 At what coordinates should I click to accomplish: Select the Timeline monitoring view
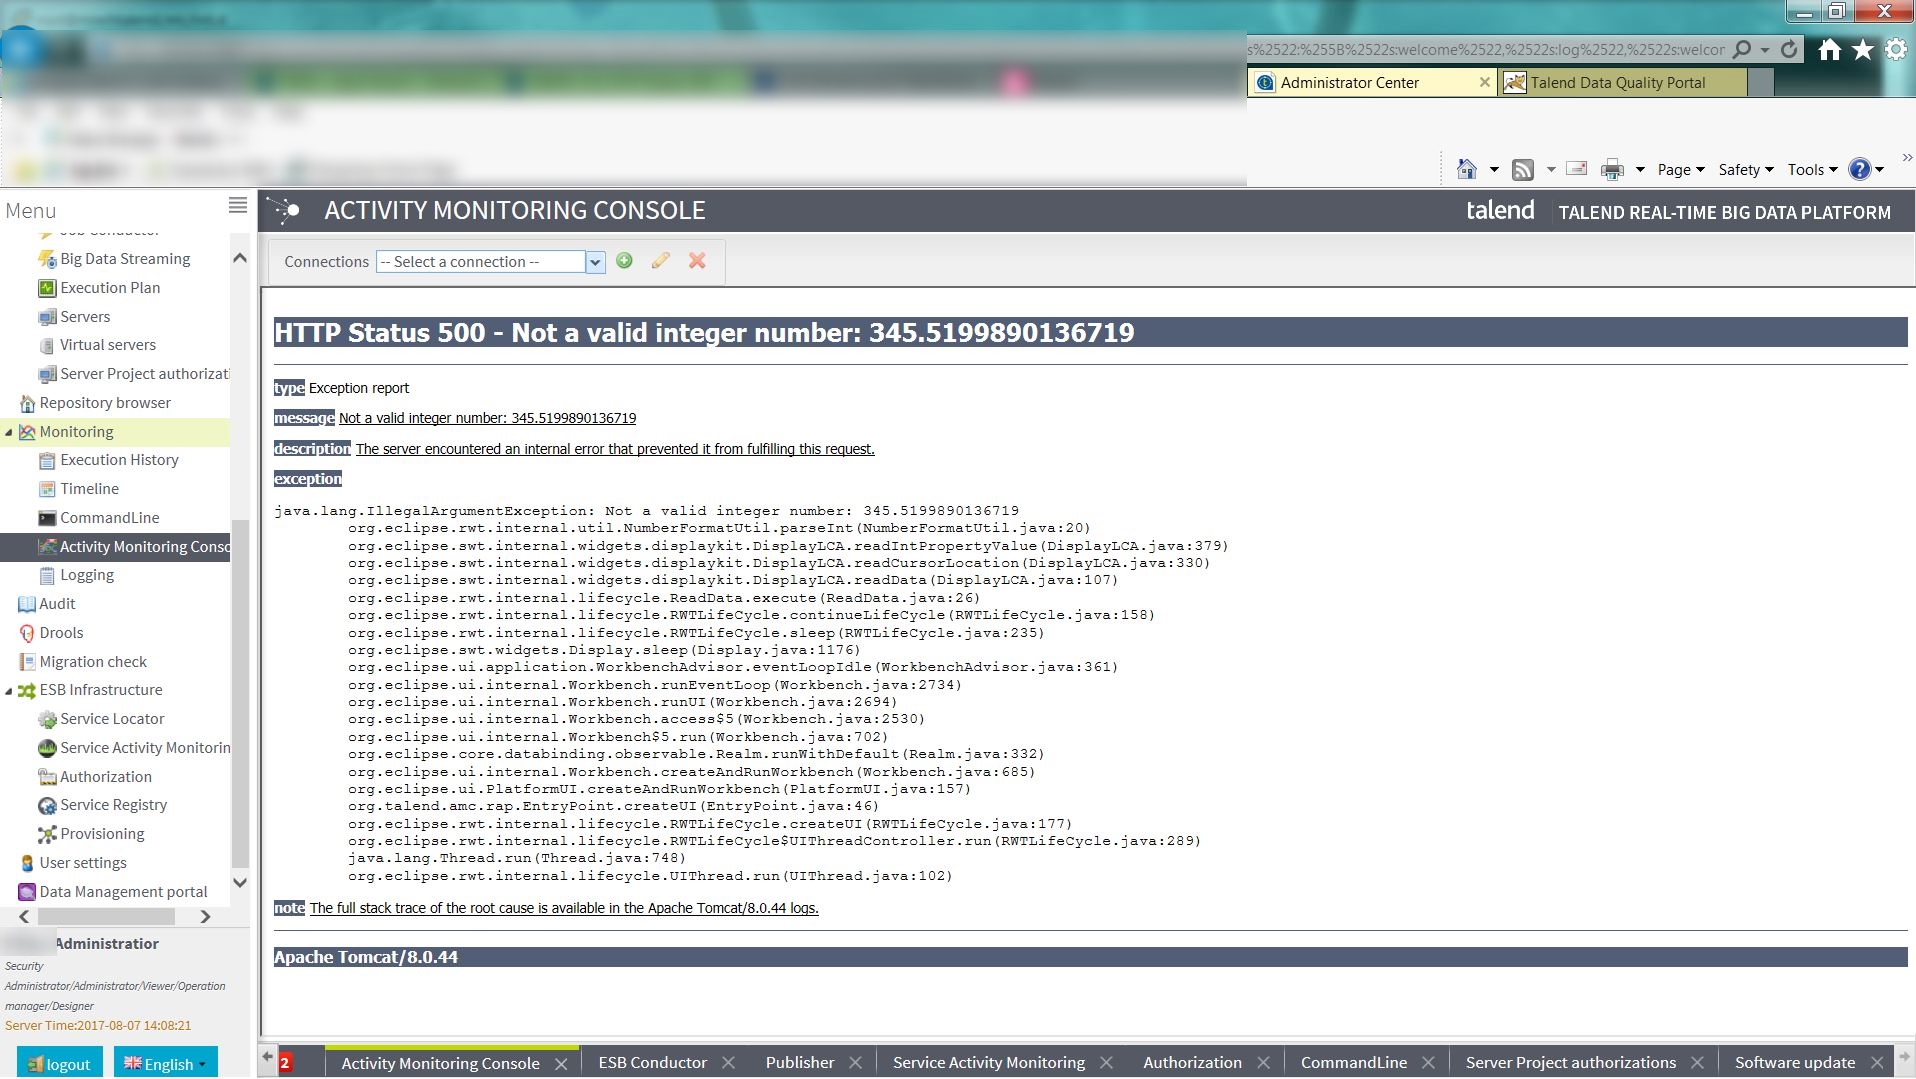(x=91, y=488)
